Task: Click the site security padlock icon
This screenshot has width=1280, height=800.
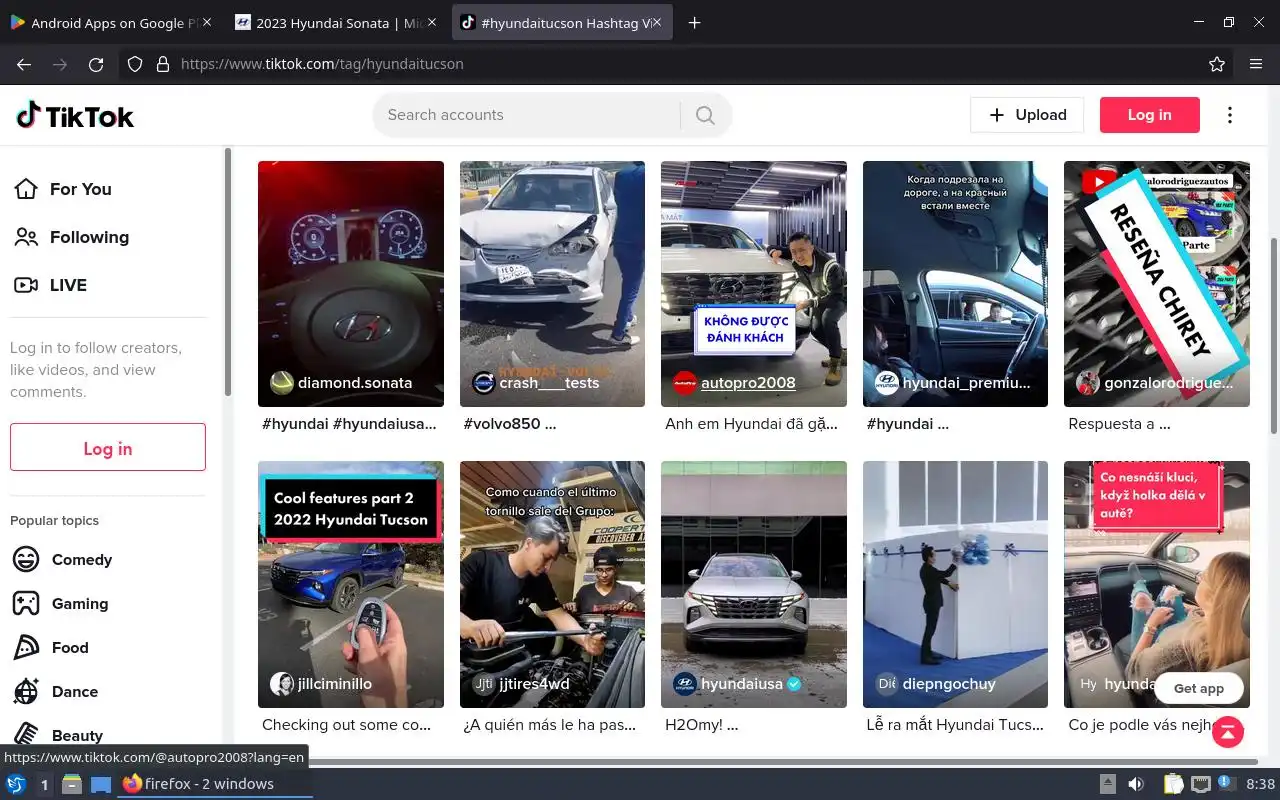Action: click(x=163, y=64)
